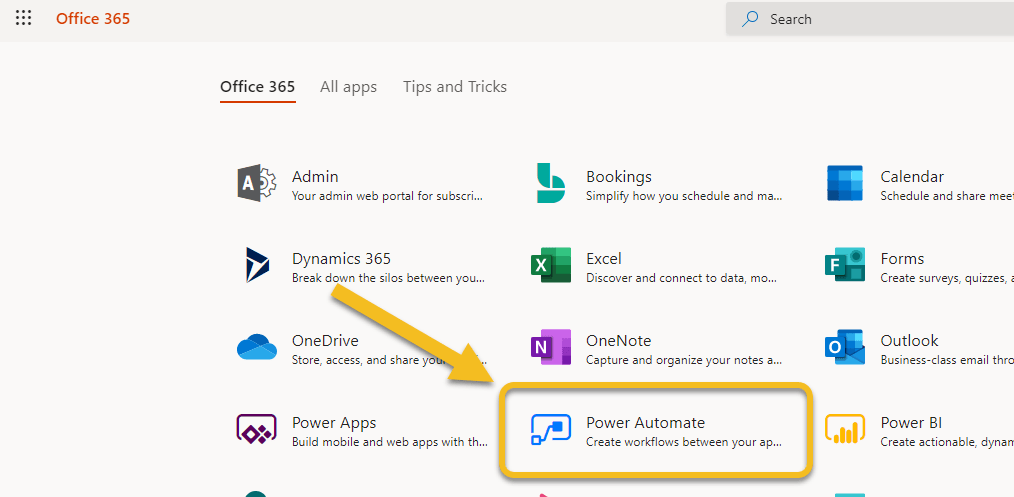
Task: Switch to the All apps tab
Action: pos(348,87)
